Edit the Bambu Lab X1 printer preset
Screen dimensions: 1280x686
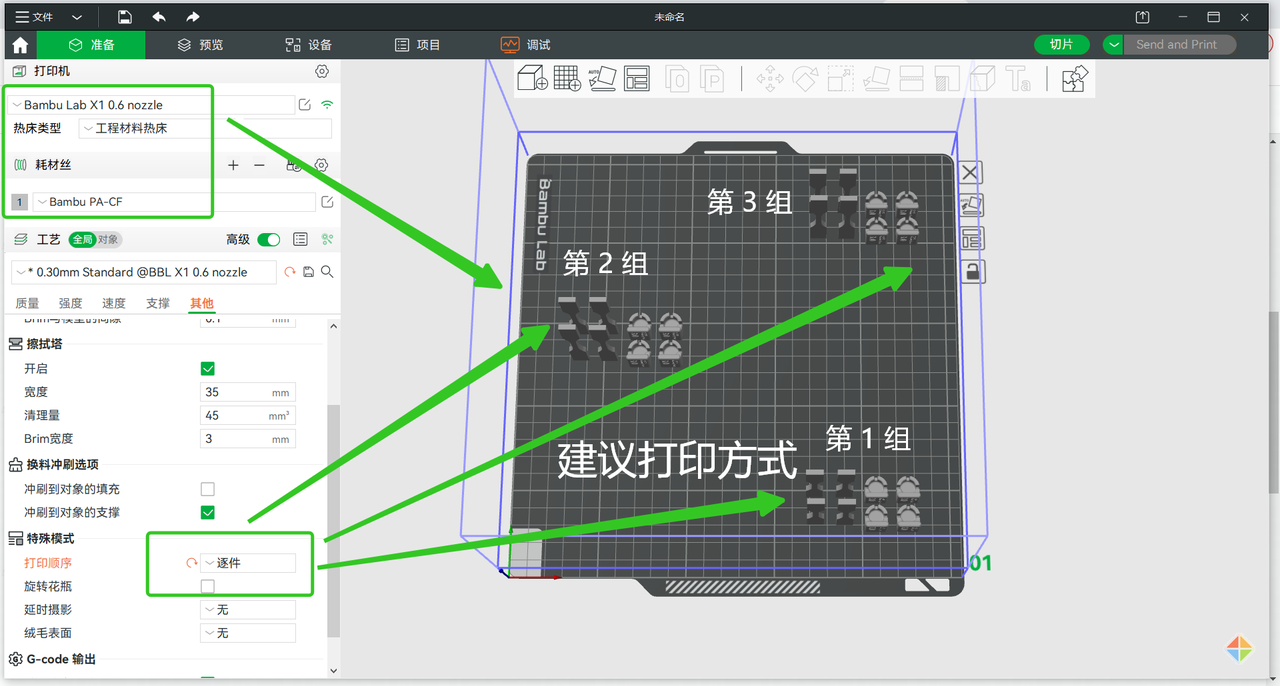click(x=305, y=105)
